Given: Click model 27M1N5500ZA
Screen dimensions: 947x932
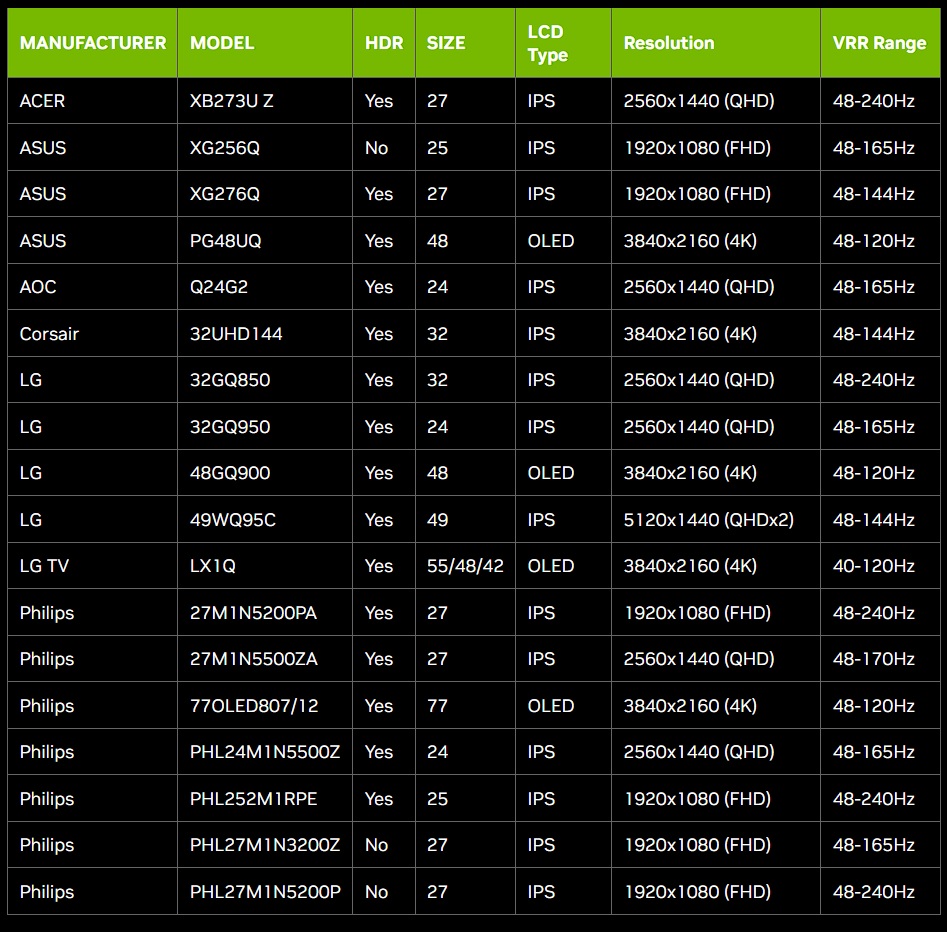Looking at the screenshot, I should click(265, 659).
